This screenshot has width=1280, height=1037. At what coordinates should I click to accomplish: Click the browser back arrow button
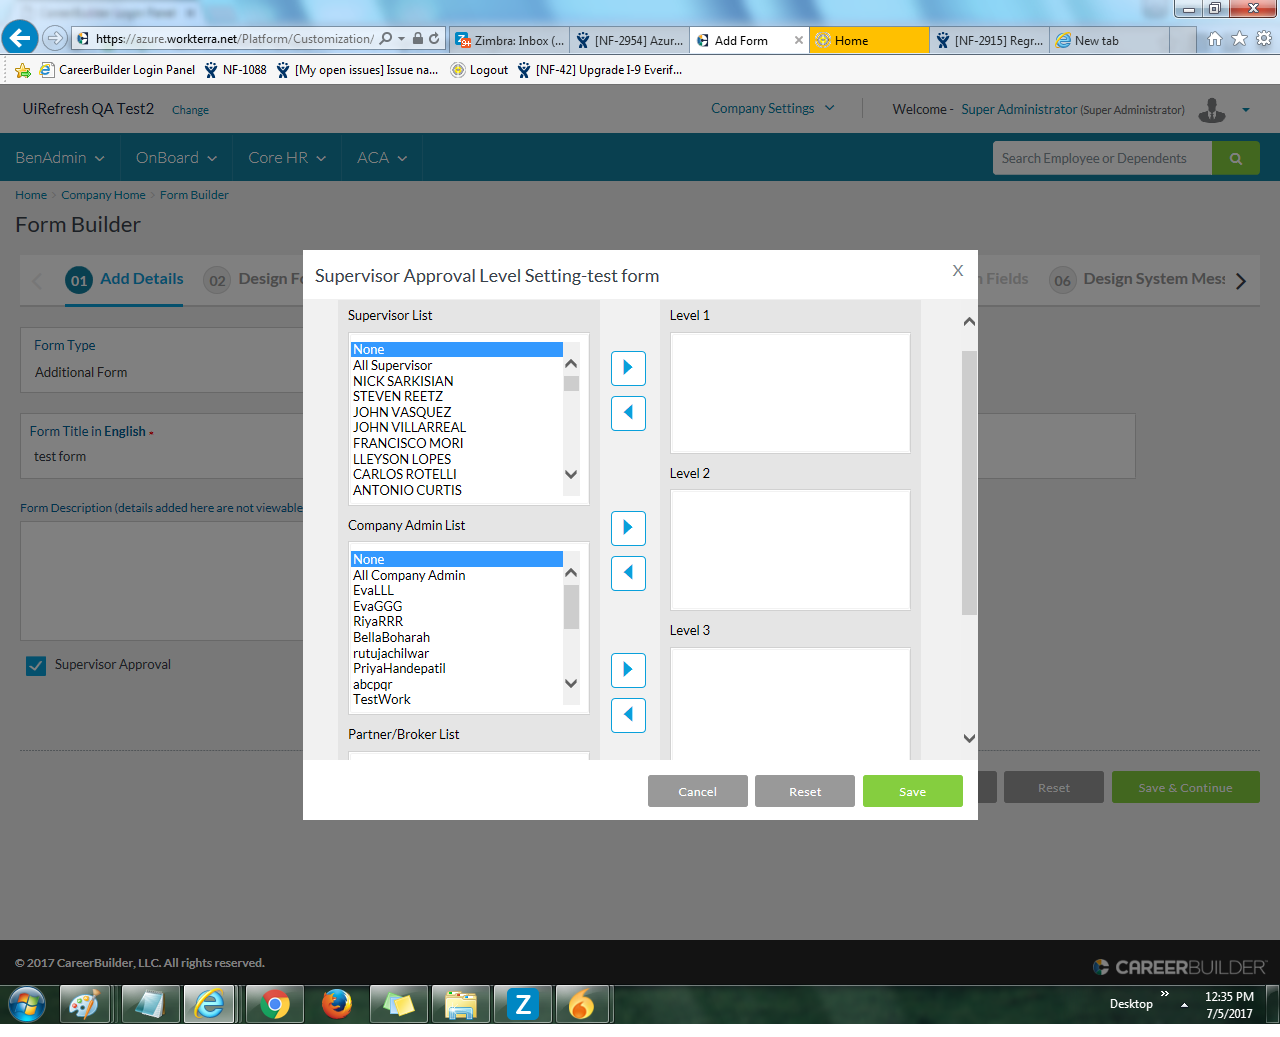point(20,39)
